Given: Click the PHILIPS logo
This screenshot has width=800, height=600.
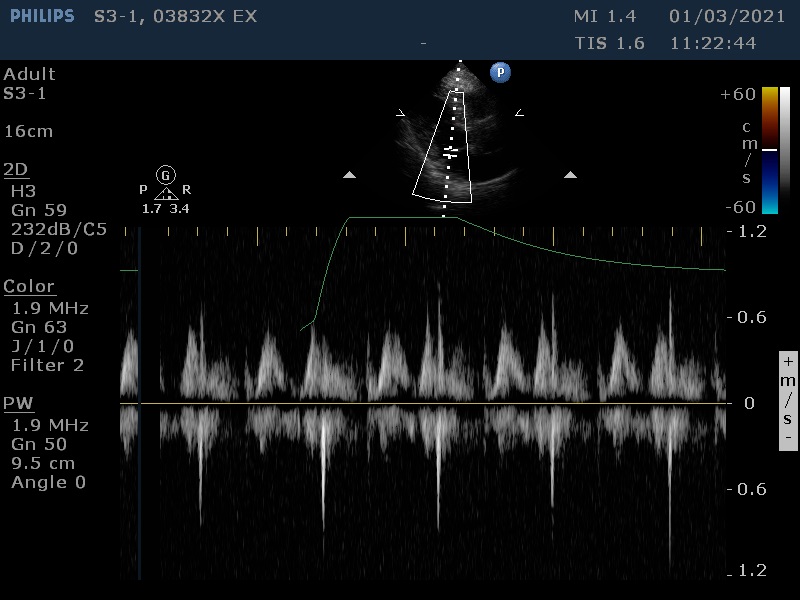Looking at the screenshot, I should pyautogui.click(x=42, y=17).
